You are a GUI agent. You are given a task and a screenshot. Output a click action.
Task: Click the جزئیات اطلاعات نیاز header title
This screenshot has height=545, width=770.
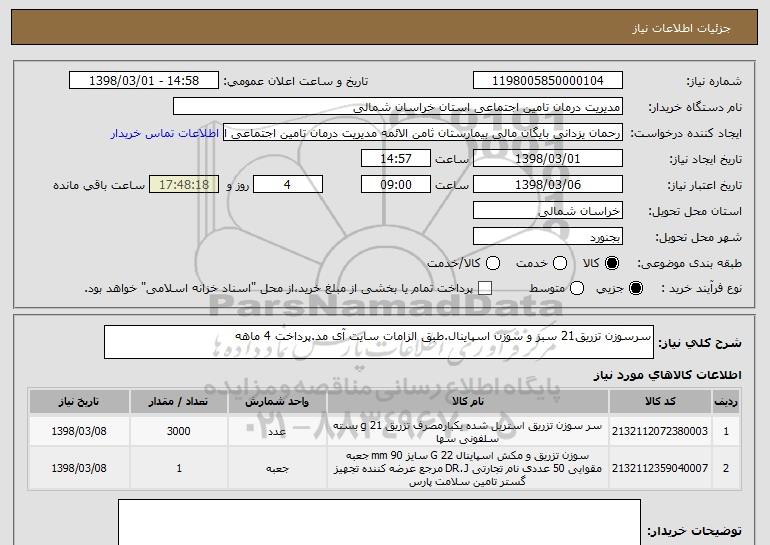tap(681, 28)
